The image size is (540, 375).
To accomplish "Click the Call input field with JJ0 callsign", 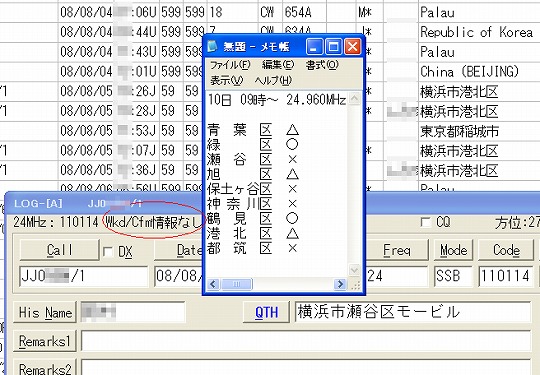I will [84, 276].
